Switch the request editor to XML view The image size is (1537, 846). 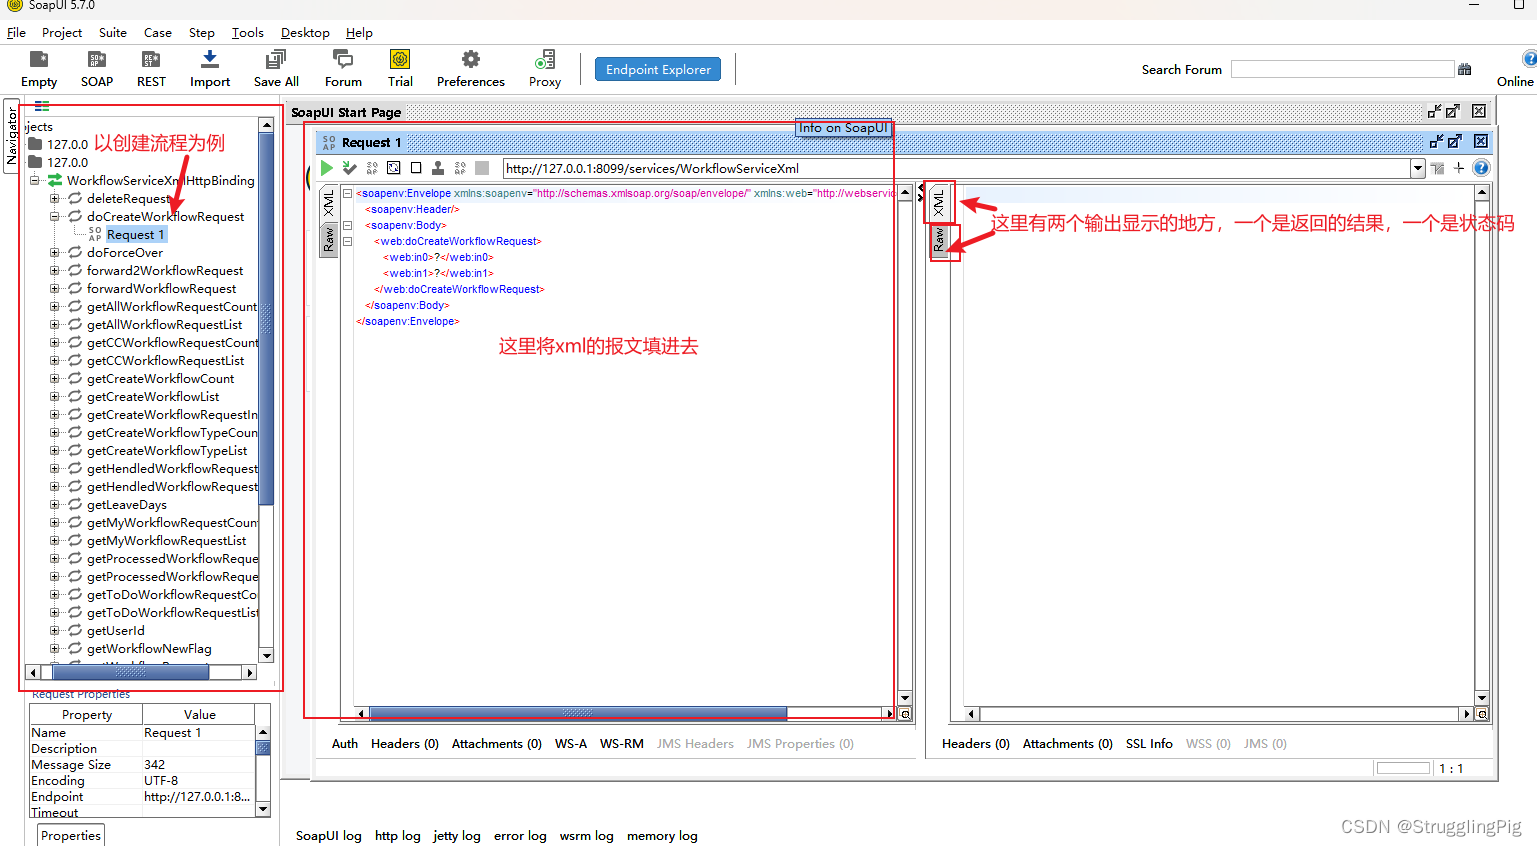click(328, 204)
